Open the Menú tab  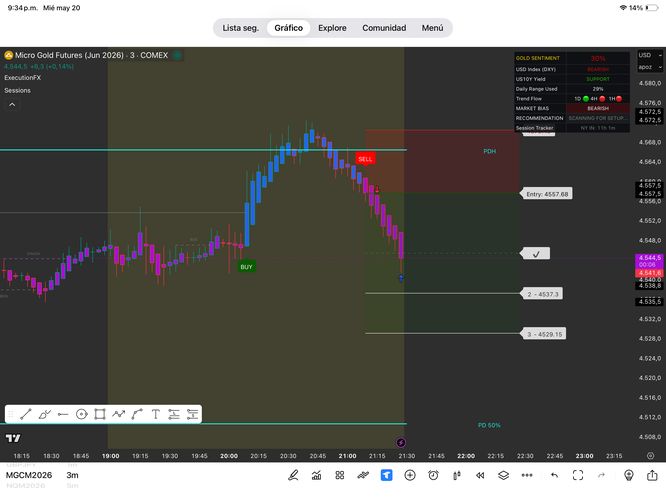[x=432, y=28]
